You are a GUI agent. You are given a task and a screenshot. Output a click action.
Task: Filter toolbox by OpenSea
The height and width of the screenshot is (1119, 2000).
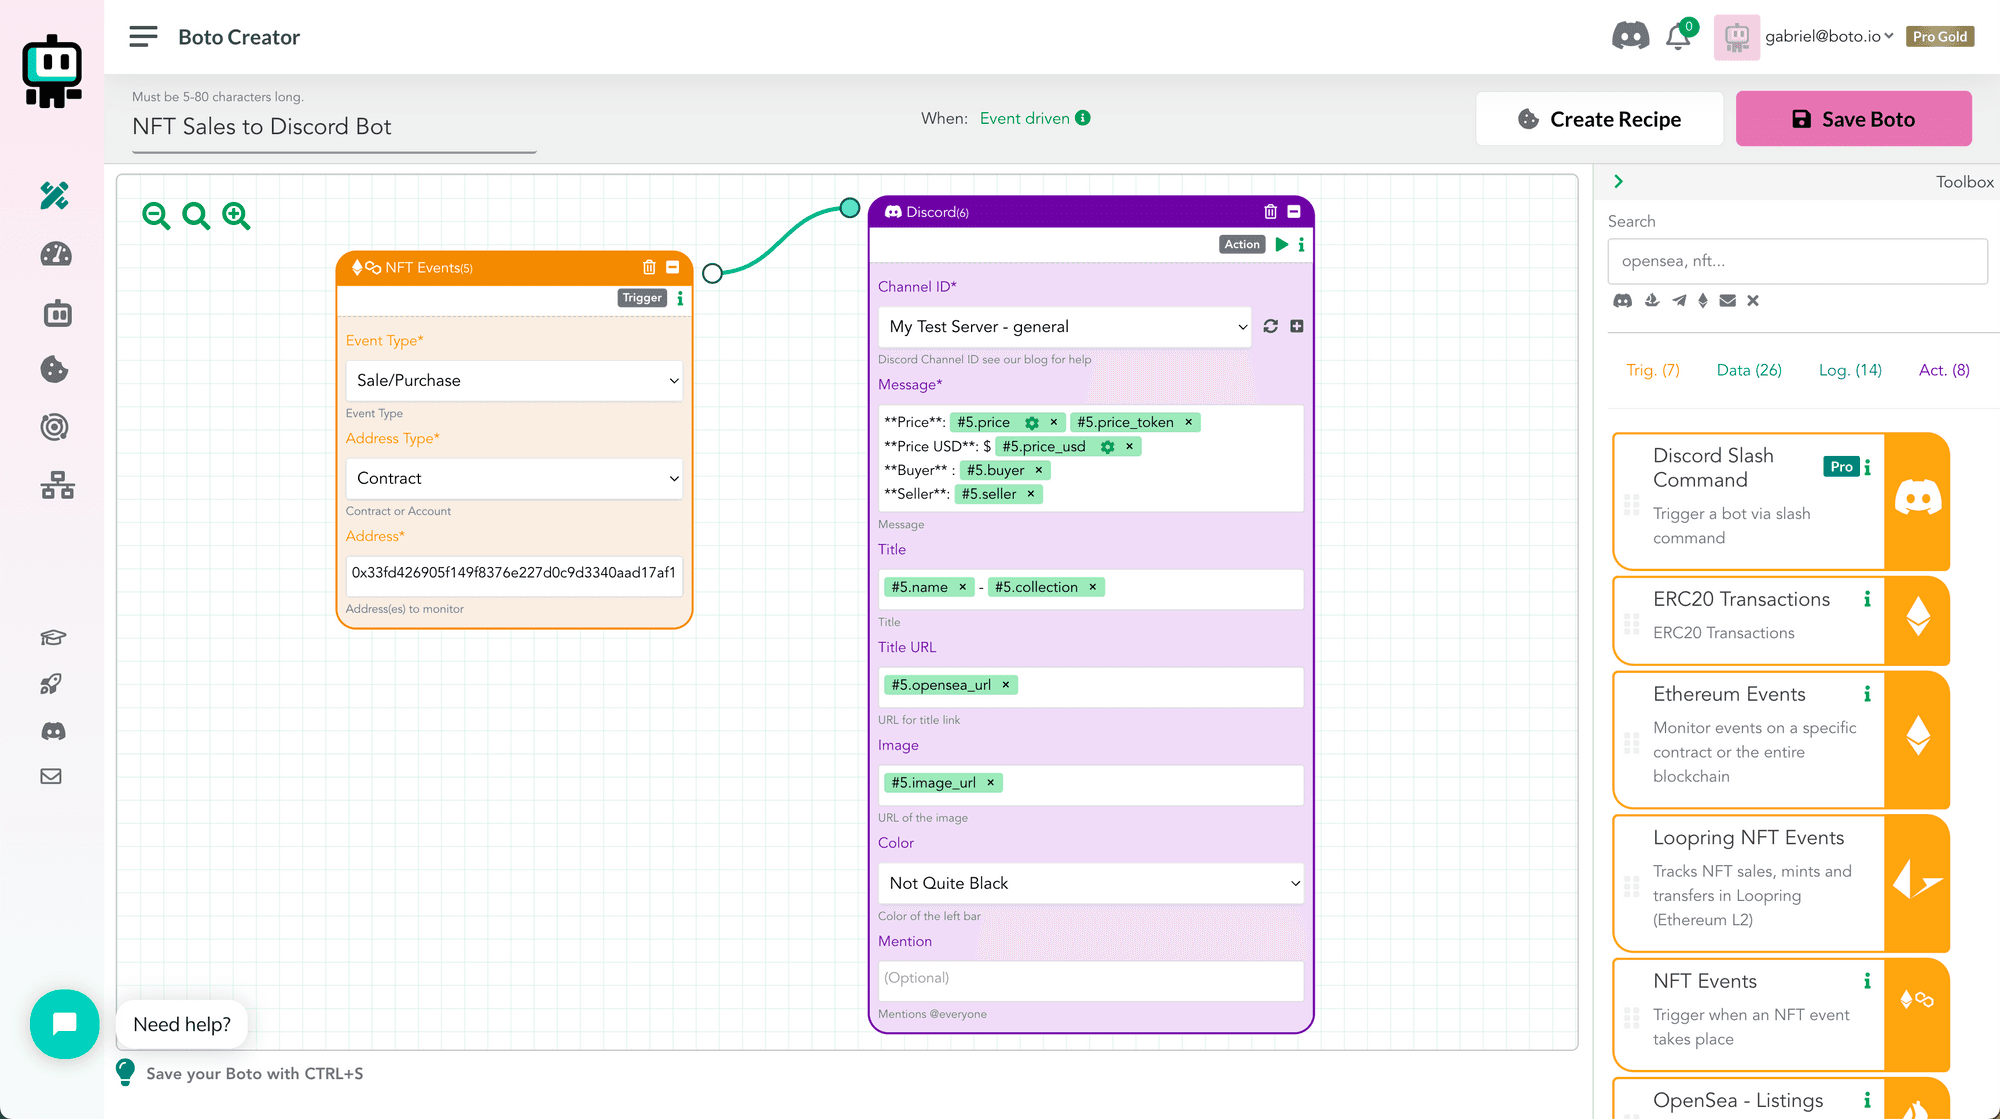click(1652, 300)
